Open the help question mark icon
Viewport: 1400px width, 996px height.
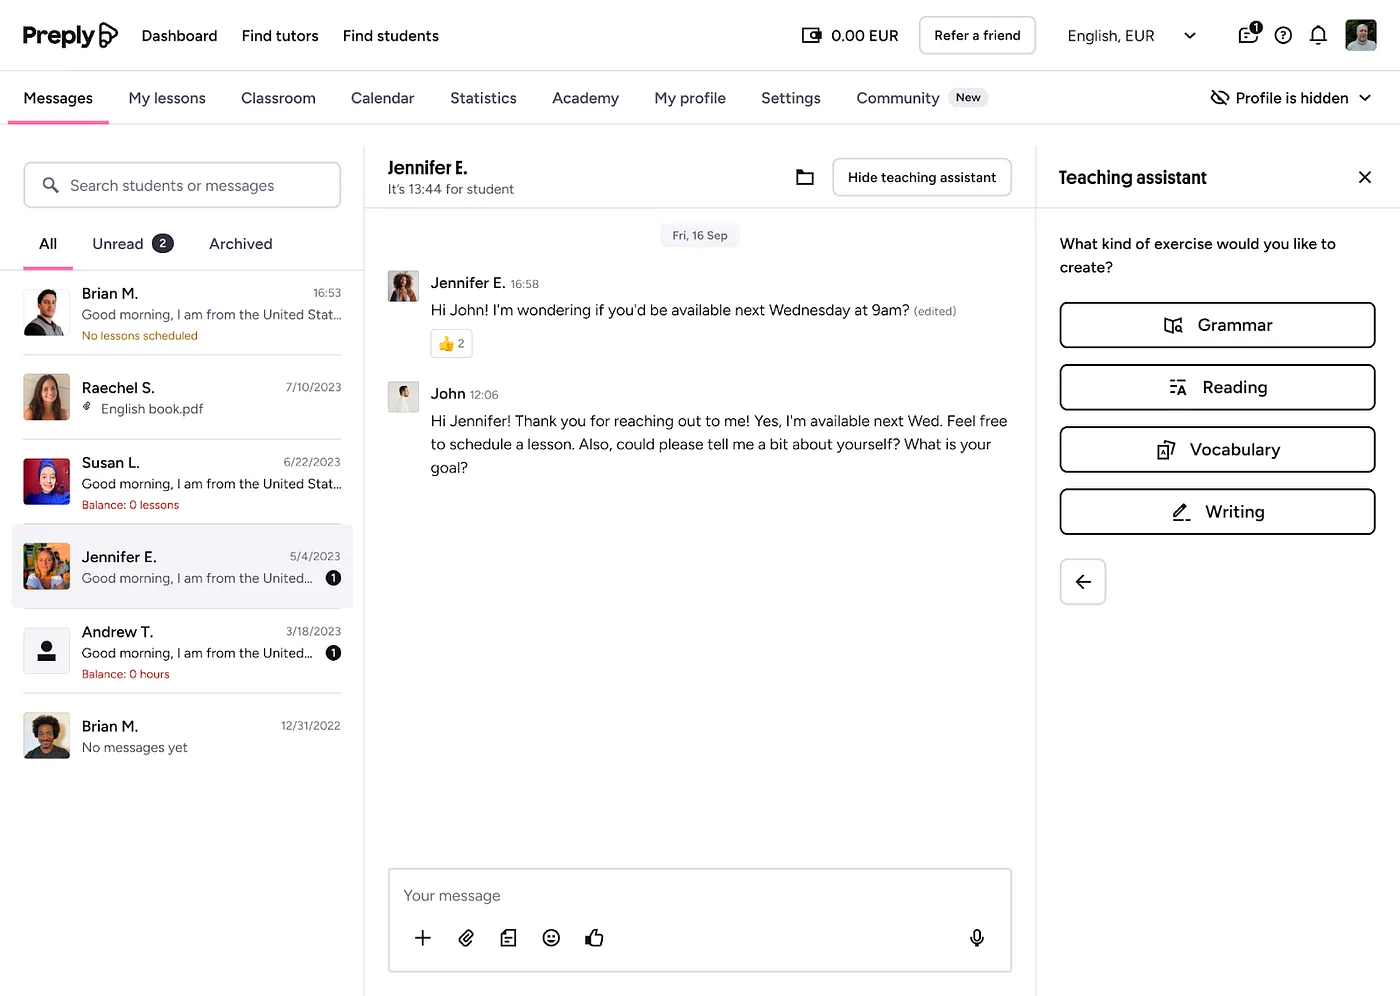[1283, 36]
